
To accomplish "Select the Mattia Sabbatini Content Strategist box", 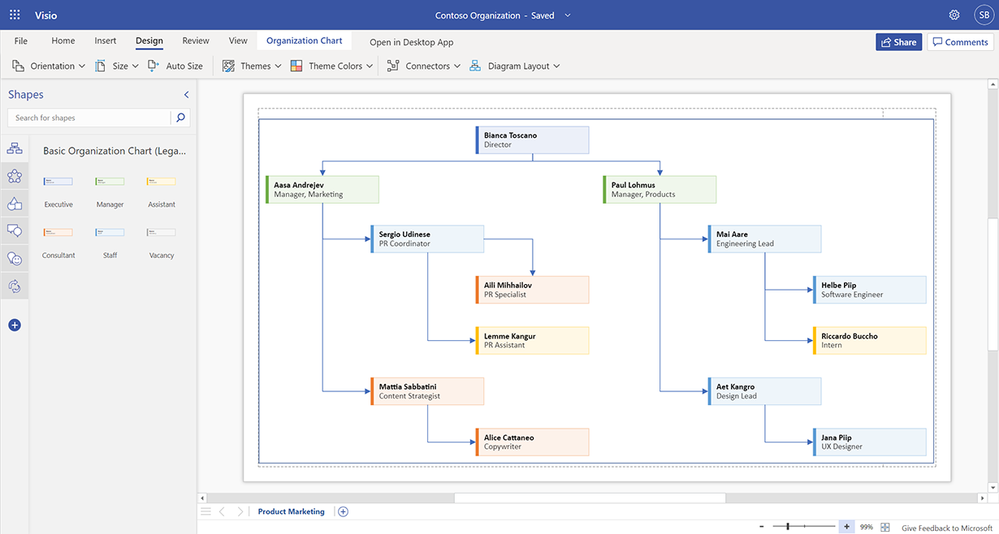I will (x=428, y=391).
